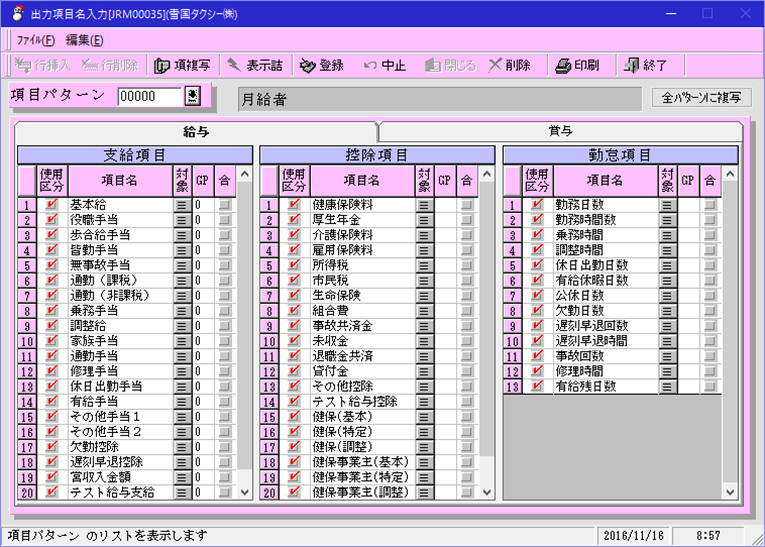The height and width of the screenshot is (547, 765).
Task: Click the 控除項目 section header
Action: coord(377,155)
